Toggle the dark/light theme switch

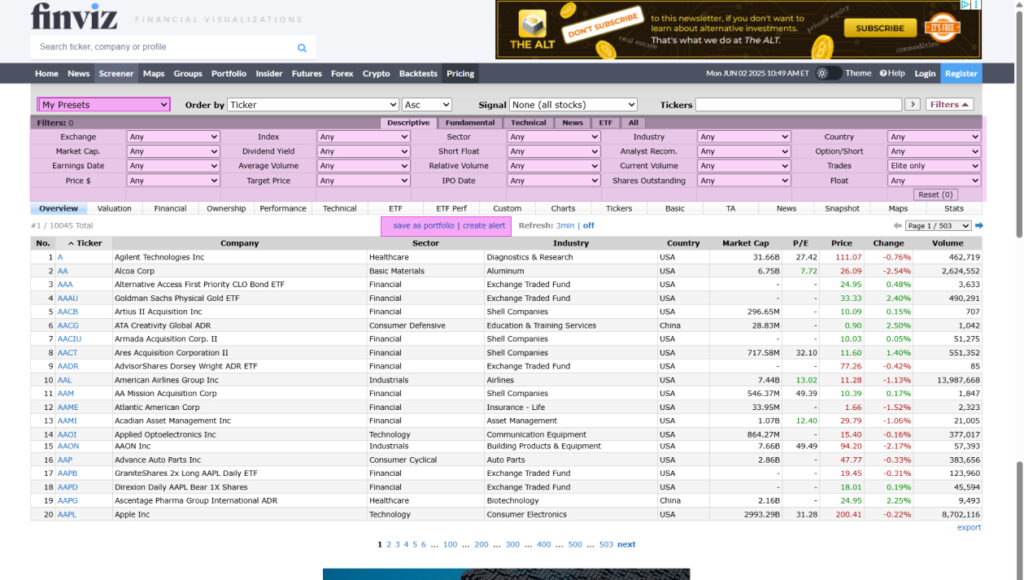827,73
